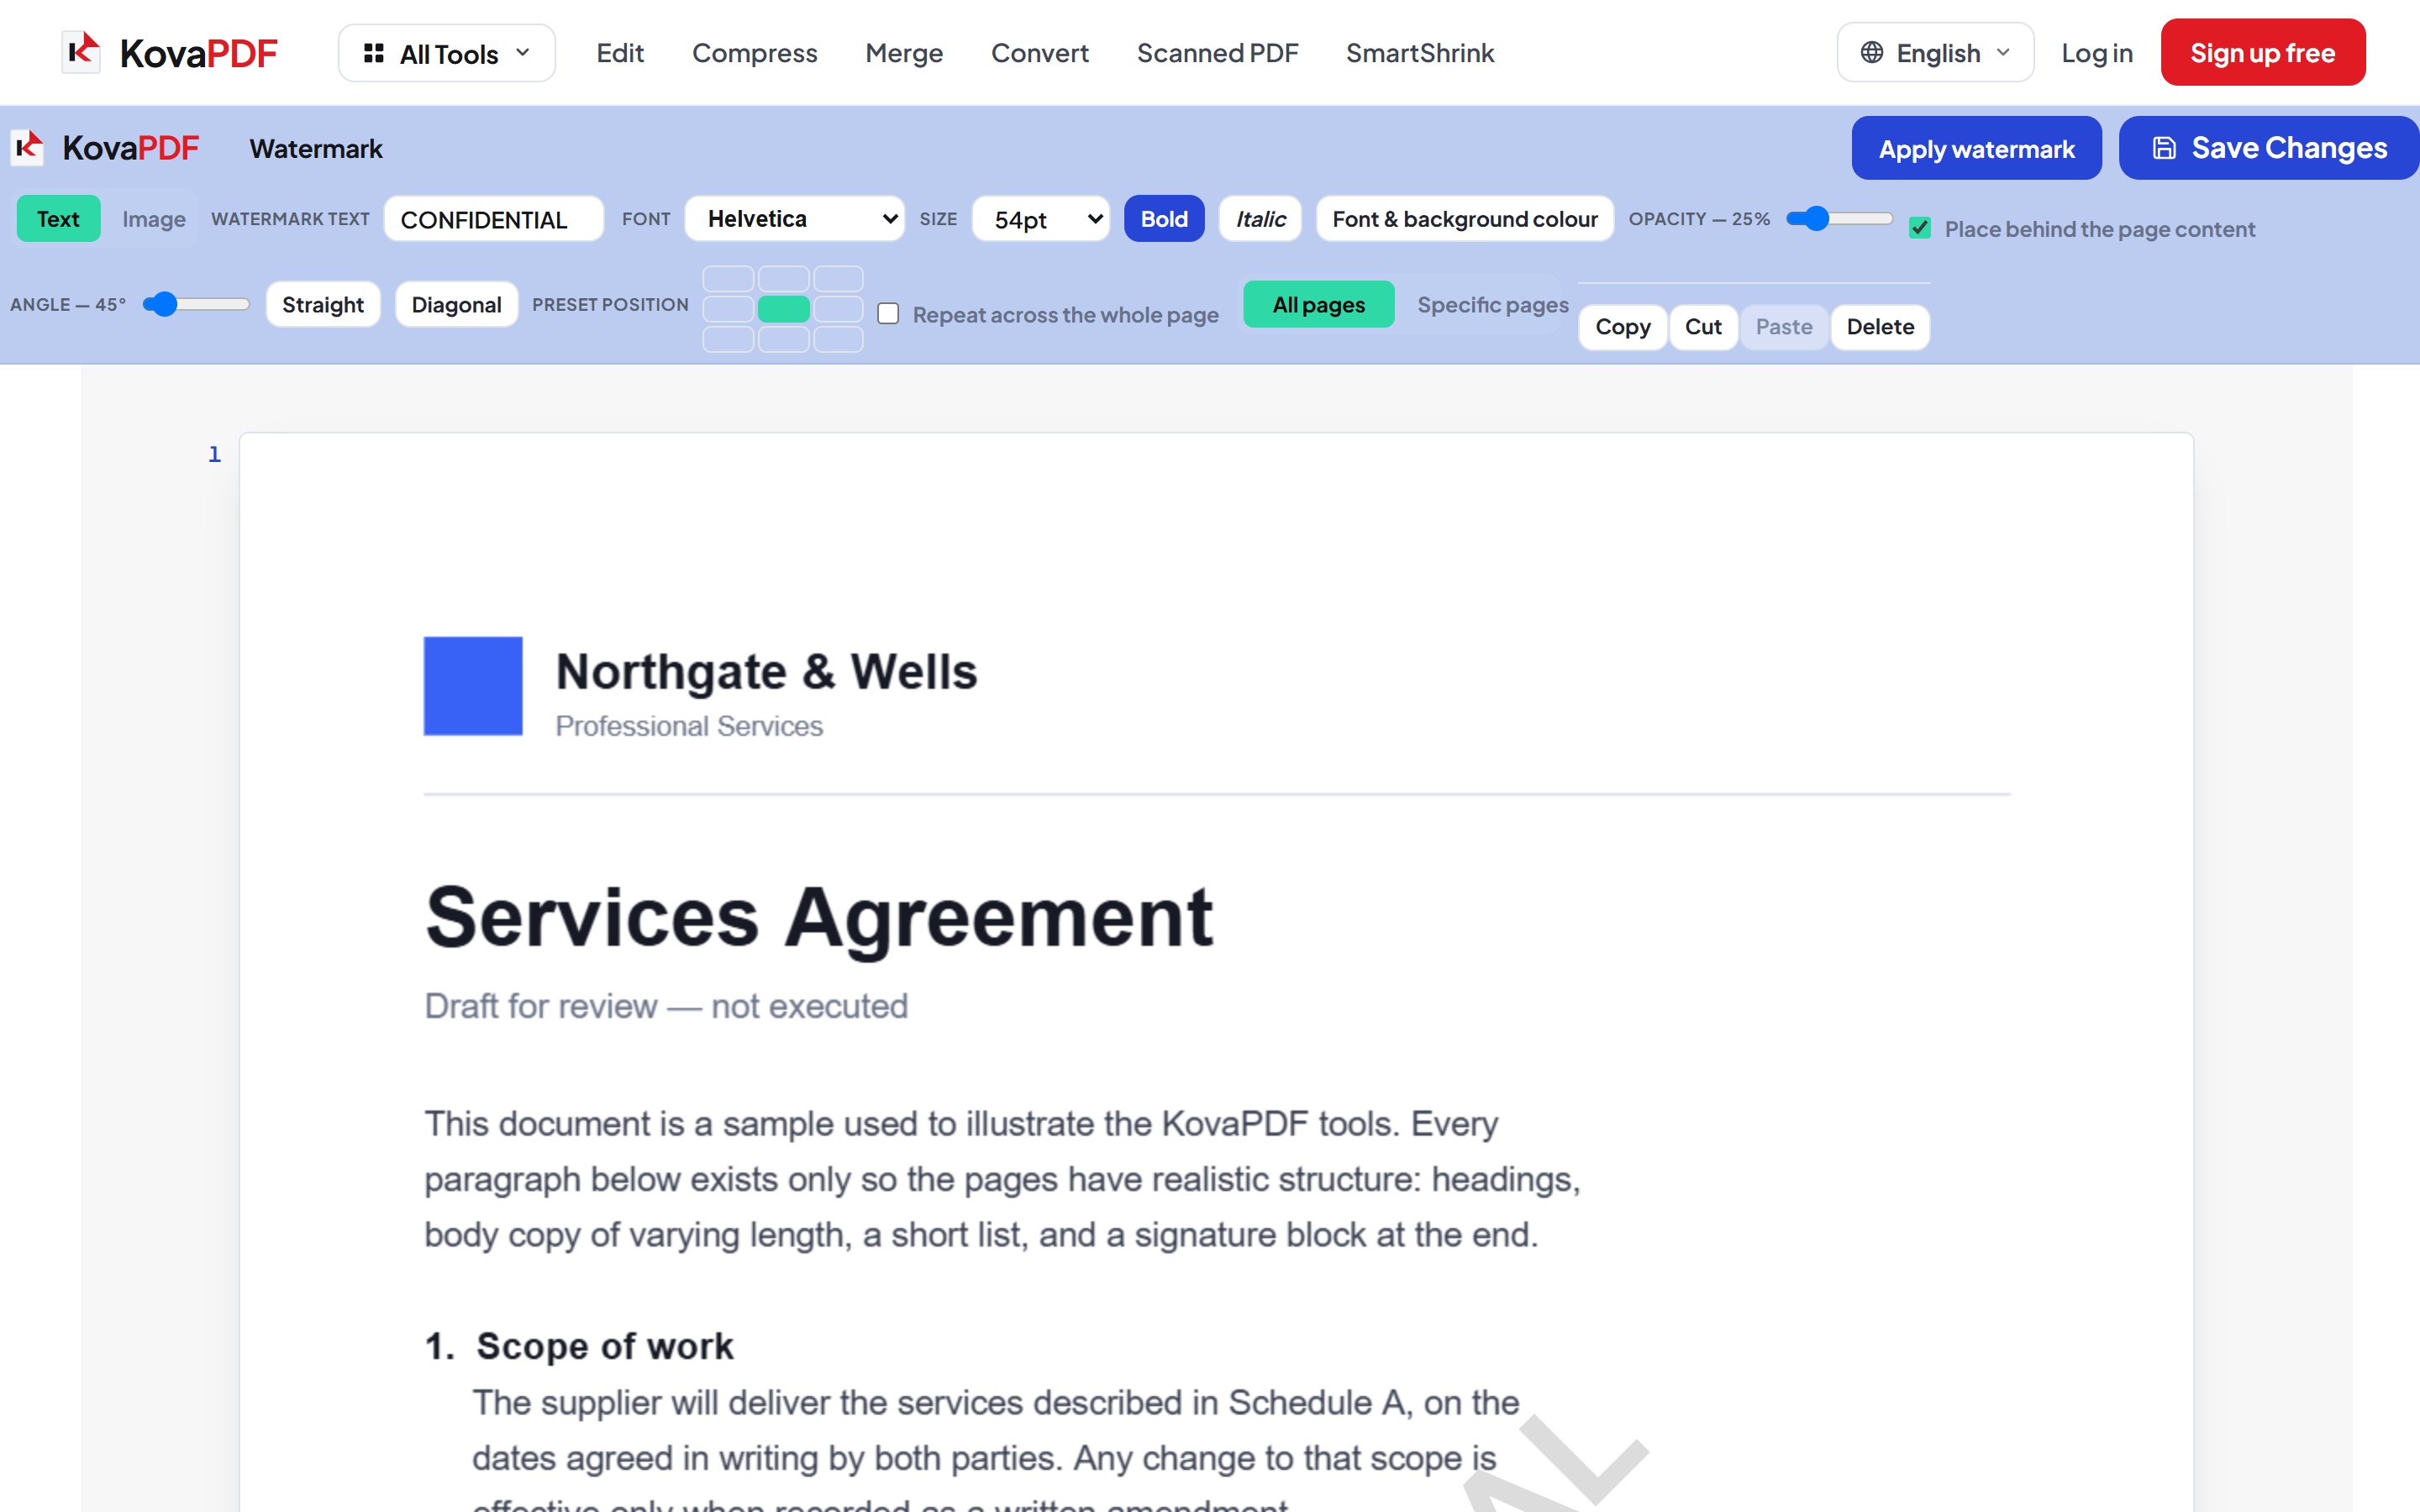Viewport: 2420px width, 1512px height.
Task: Choose Specific pages option
Action: [1492, 304]
